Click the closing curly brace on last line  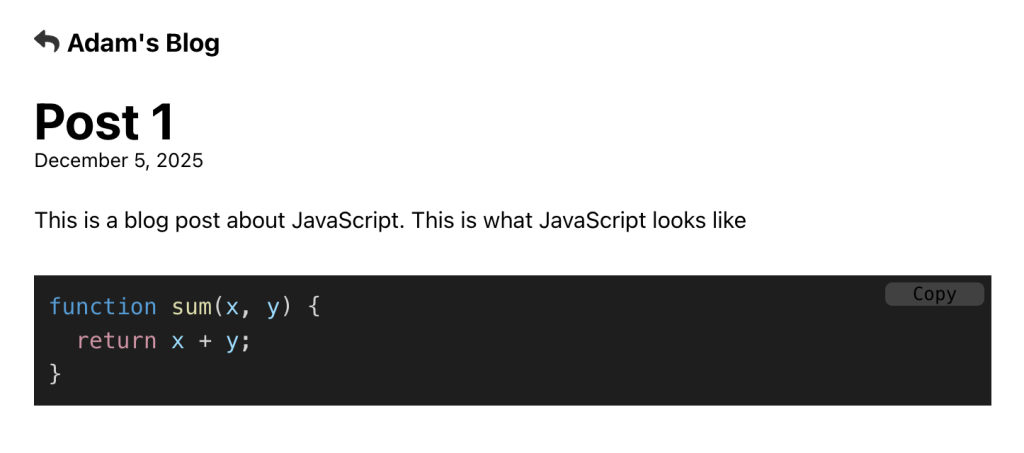coord(55,374)
